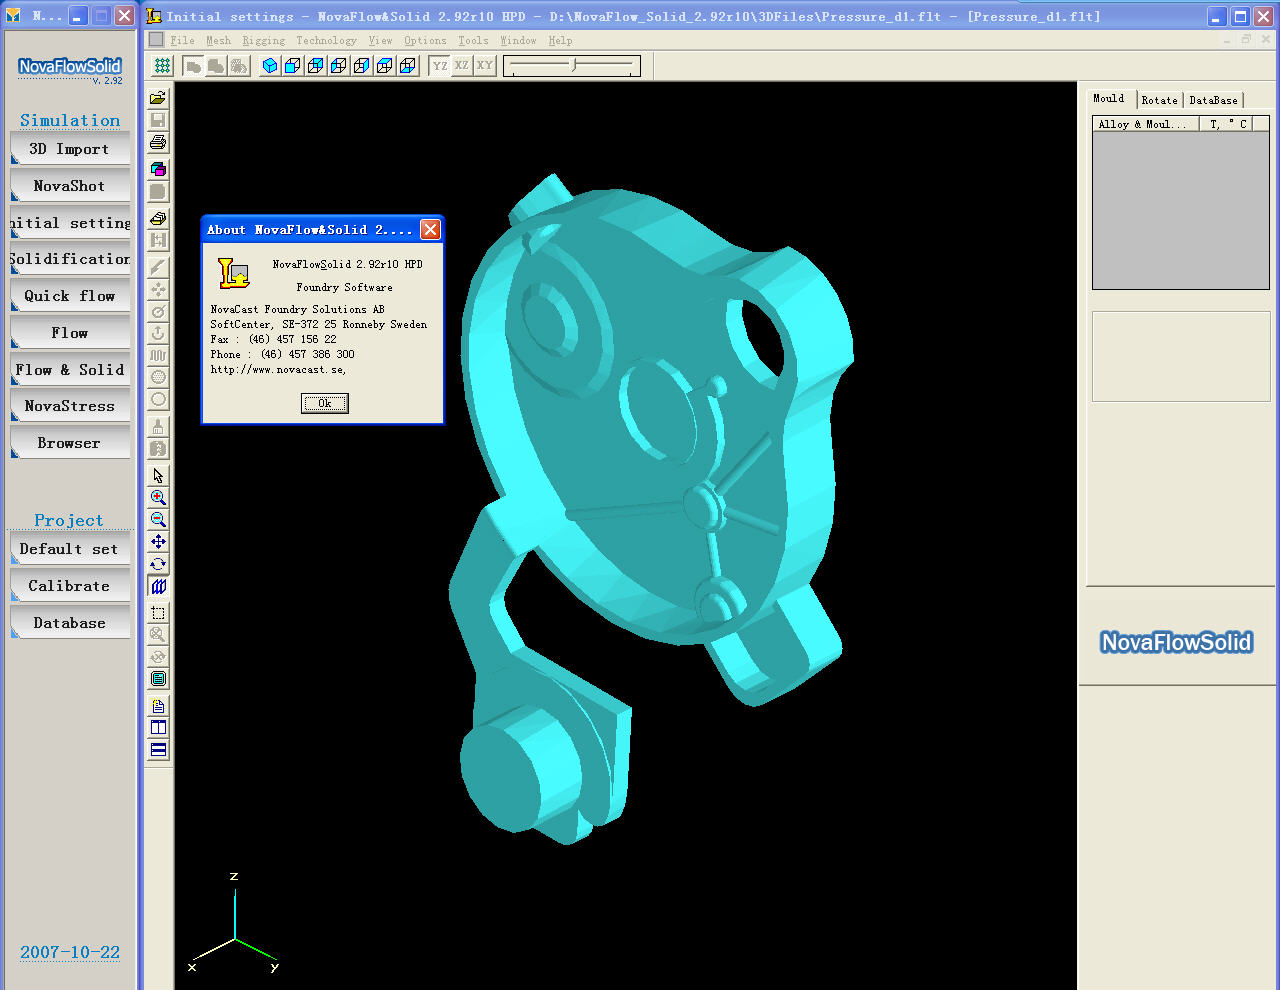1280x990 pixels.
Task: Switch to the Rotate tab
Action: coord(1159,100)
